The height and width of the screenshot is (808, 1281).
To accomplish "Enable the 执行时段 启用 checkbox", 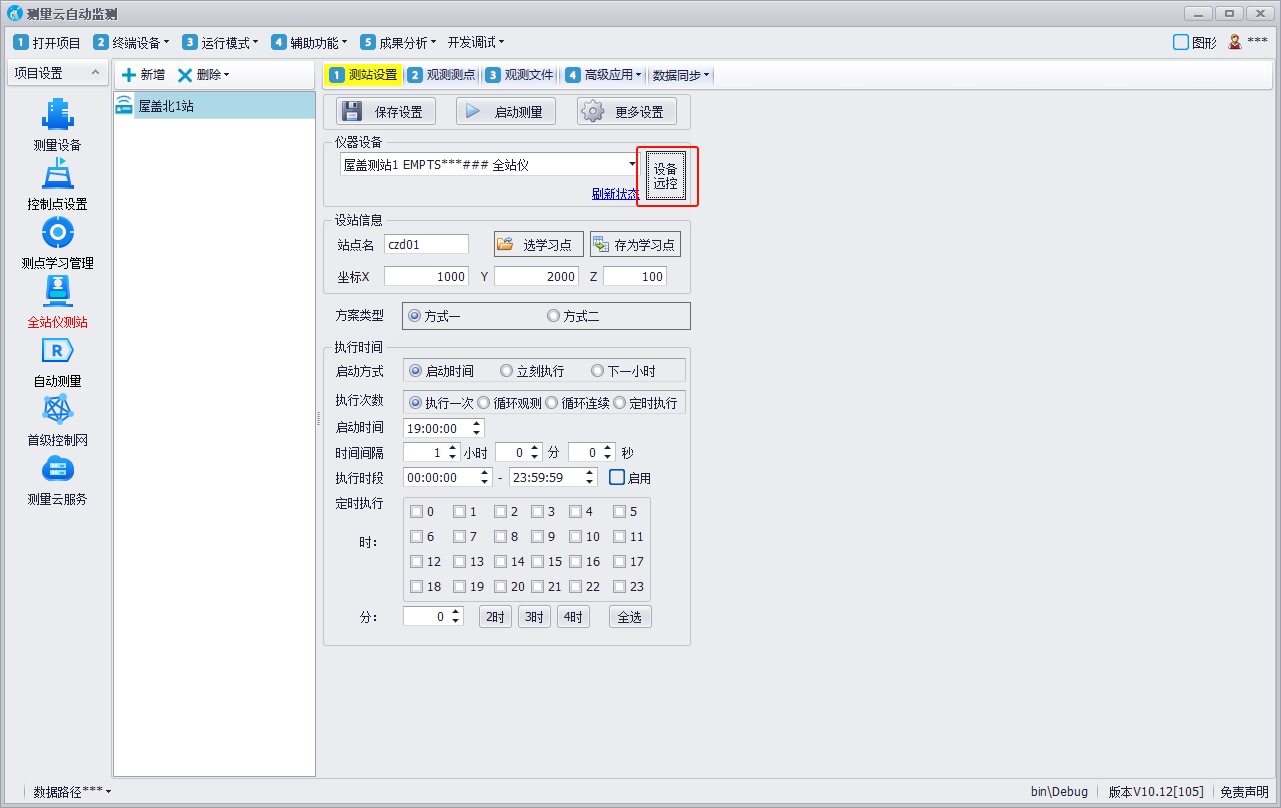I will (x=617, y=478).
